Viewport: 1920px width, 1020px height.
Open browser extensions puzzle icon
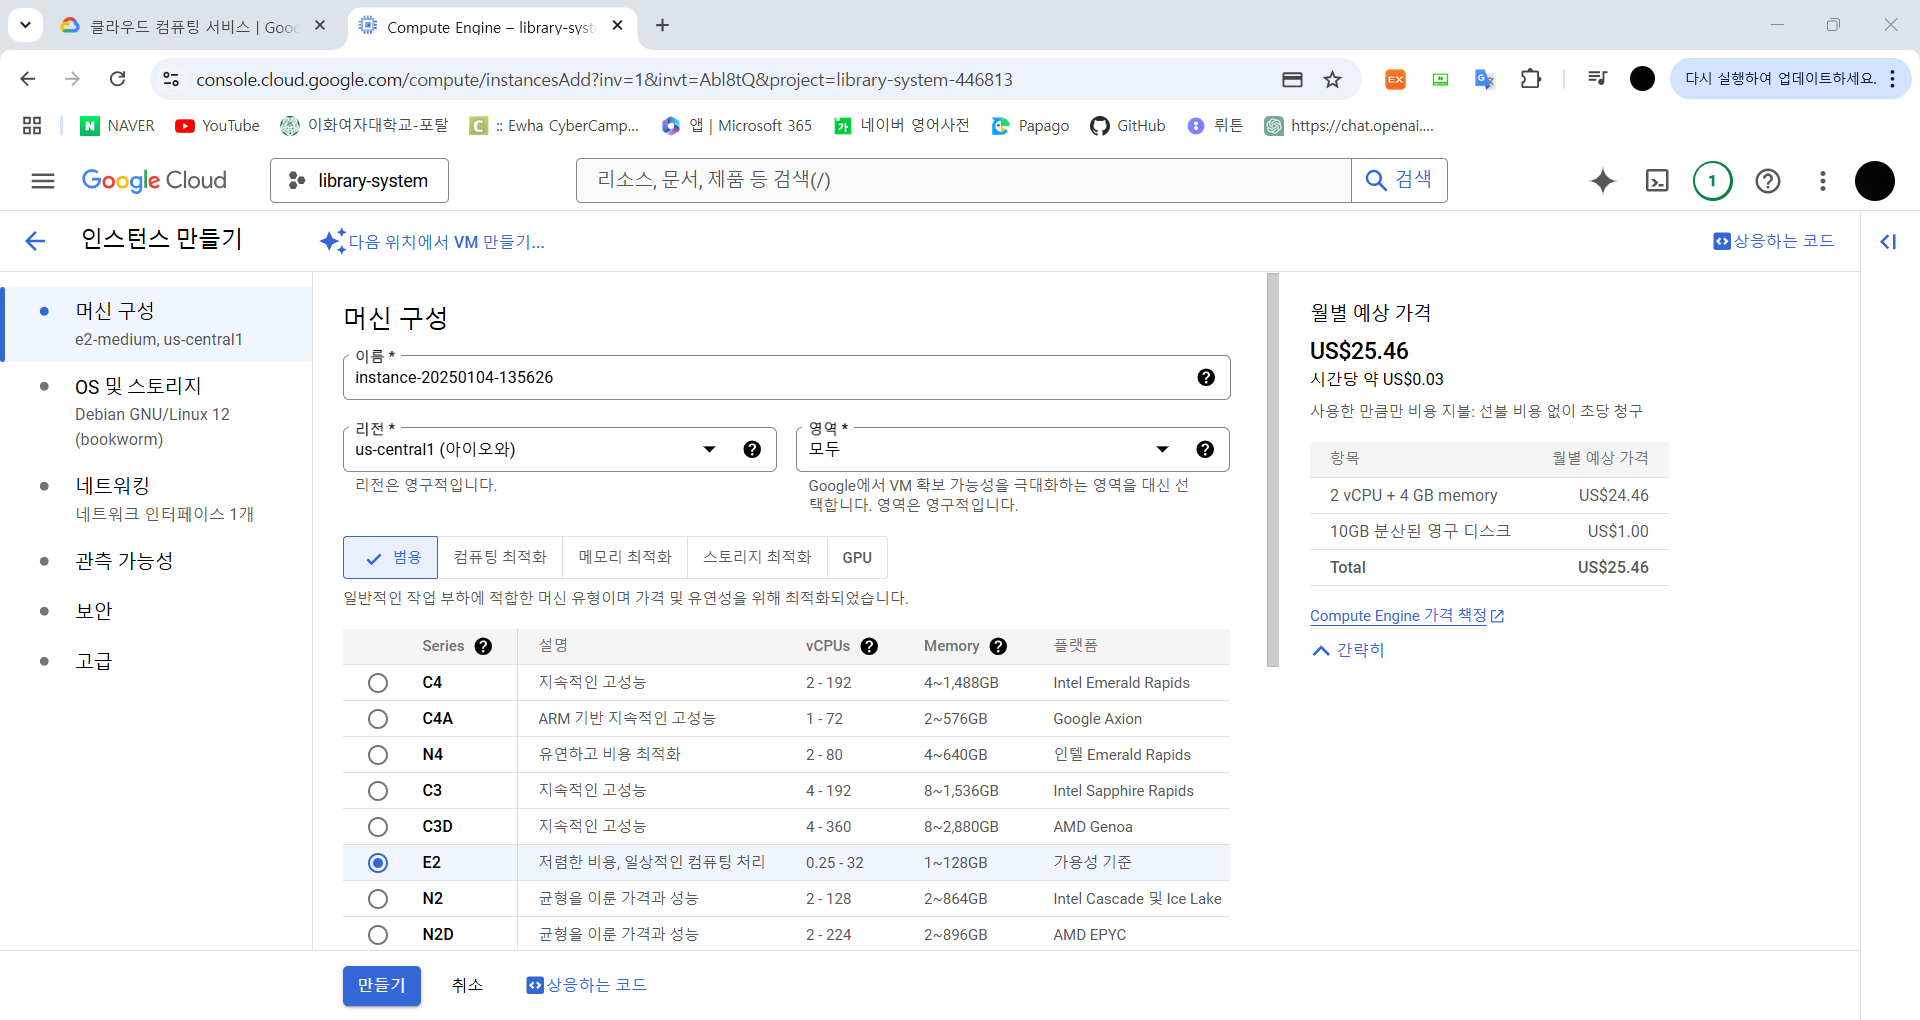coord(1530,79)
